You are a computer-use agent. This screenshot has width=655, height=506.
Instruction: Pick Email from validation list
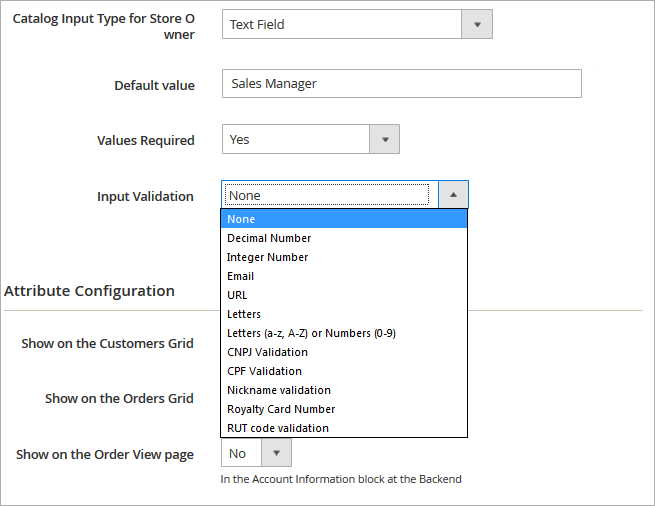[241, 276]
